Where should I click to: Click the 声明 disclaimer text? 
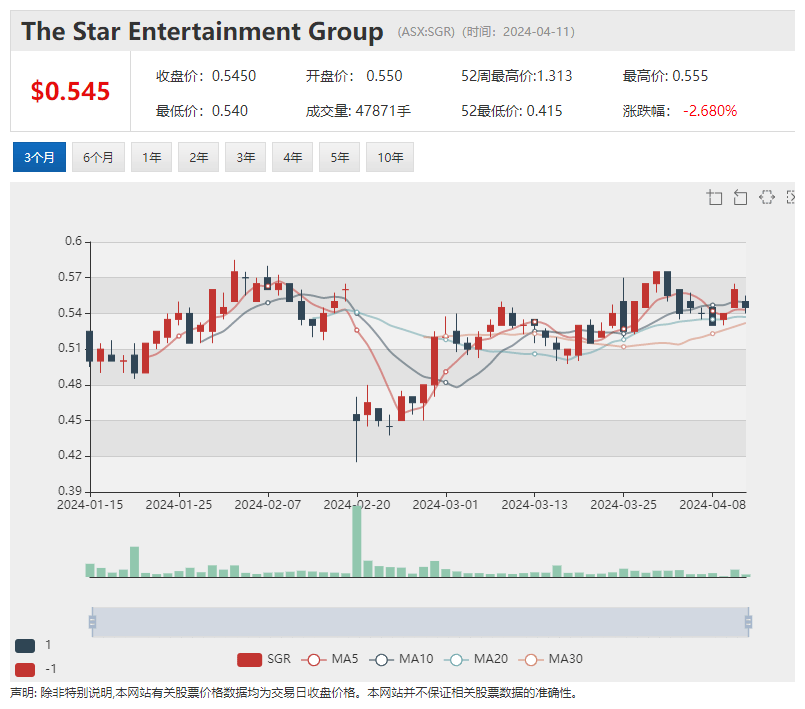pyautogui.click(x=294, y=693)
